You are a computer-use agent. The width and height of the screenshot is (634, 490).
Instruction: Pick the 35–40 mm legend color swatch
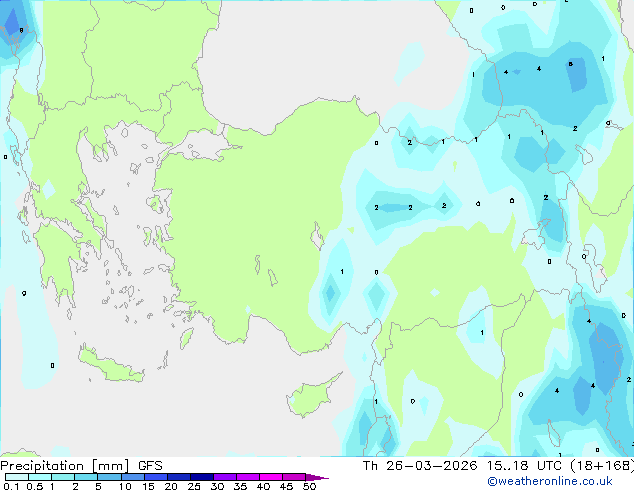(247, 477)
